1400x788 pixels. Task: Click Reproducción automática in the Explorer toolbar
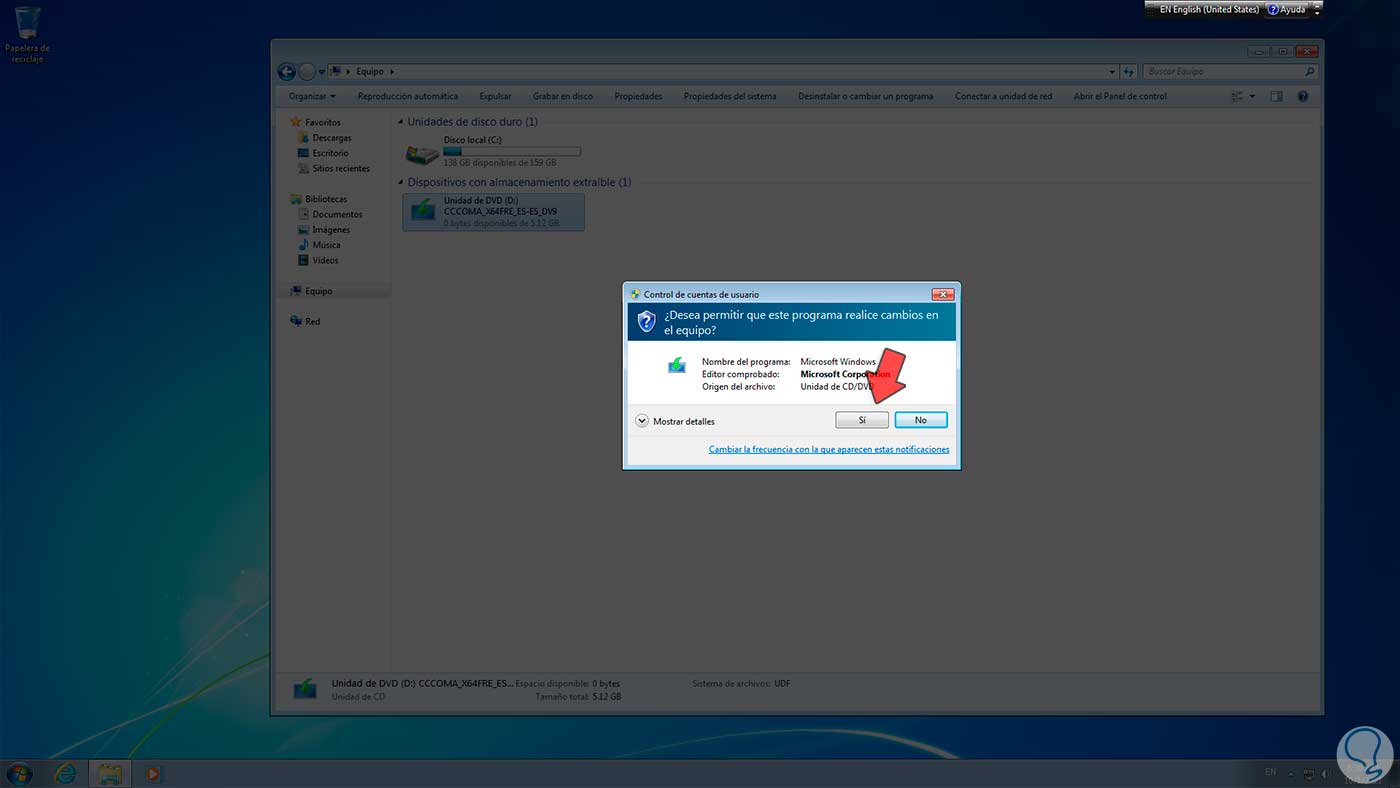pos(408,97)
